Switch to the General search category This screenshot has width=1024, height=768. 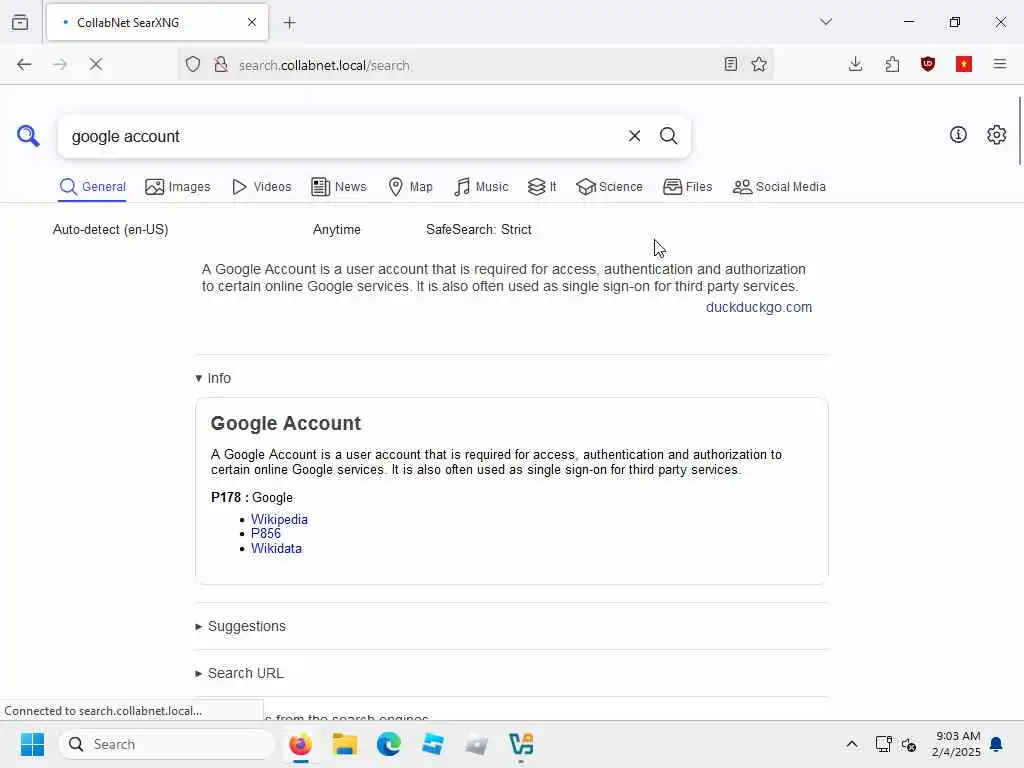pos(92,187)
